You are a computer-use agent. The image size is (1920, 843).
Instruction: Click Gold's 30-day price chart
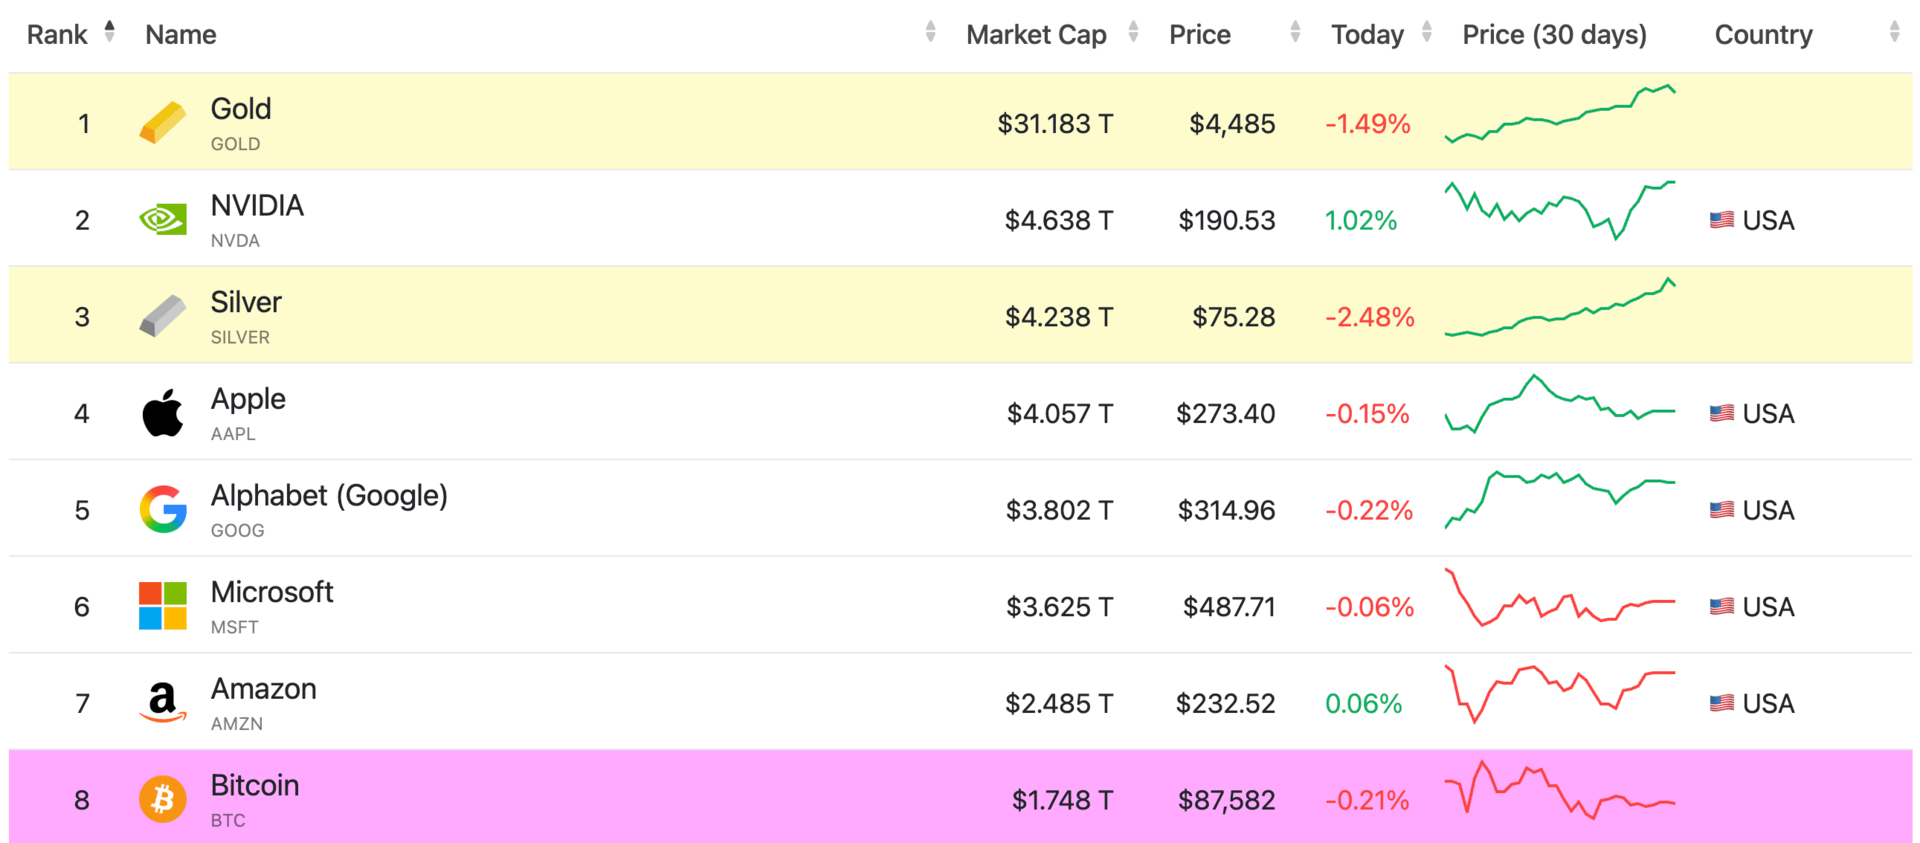(1560, 115)
